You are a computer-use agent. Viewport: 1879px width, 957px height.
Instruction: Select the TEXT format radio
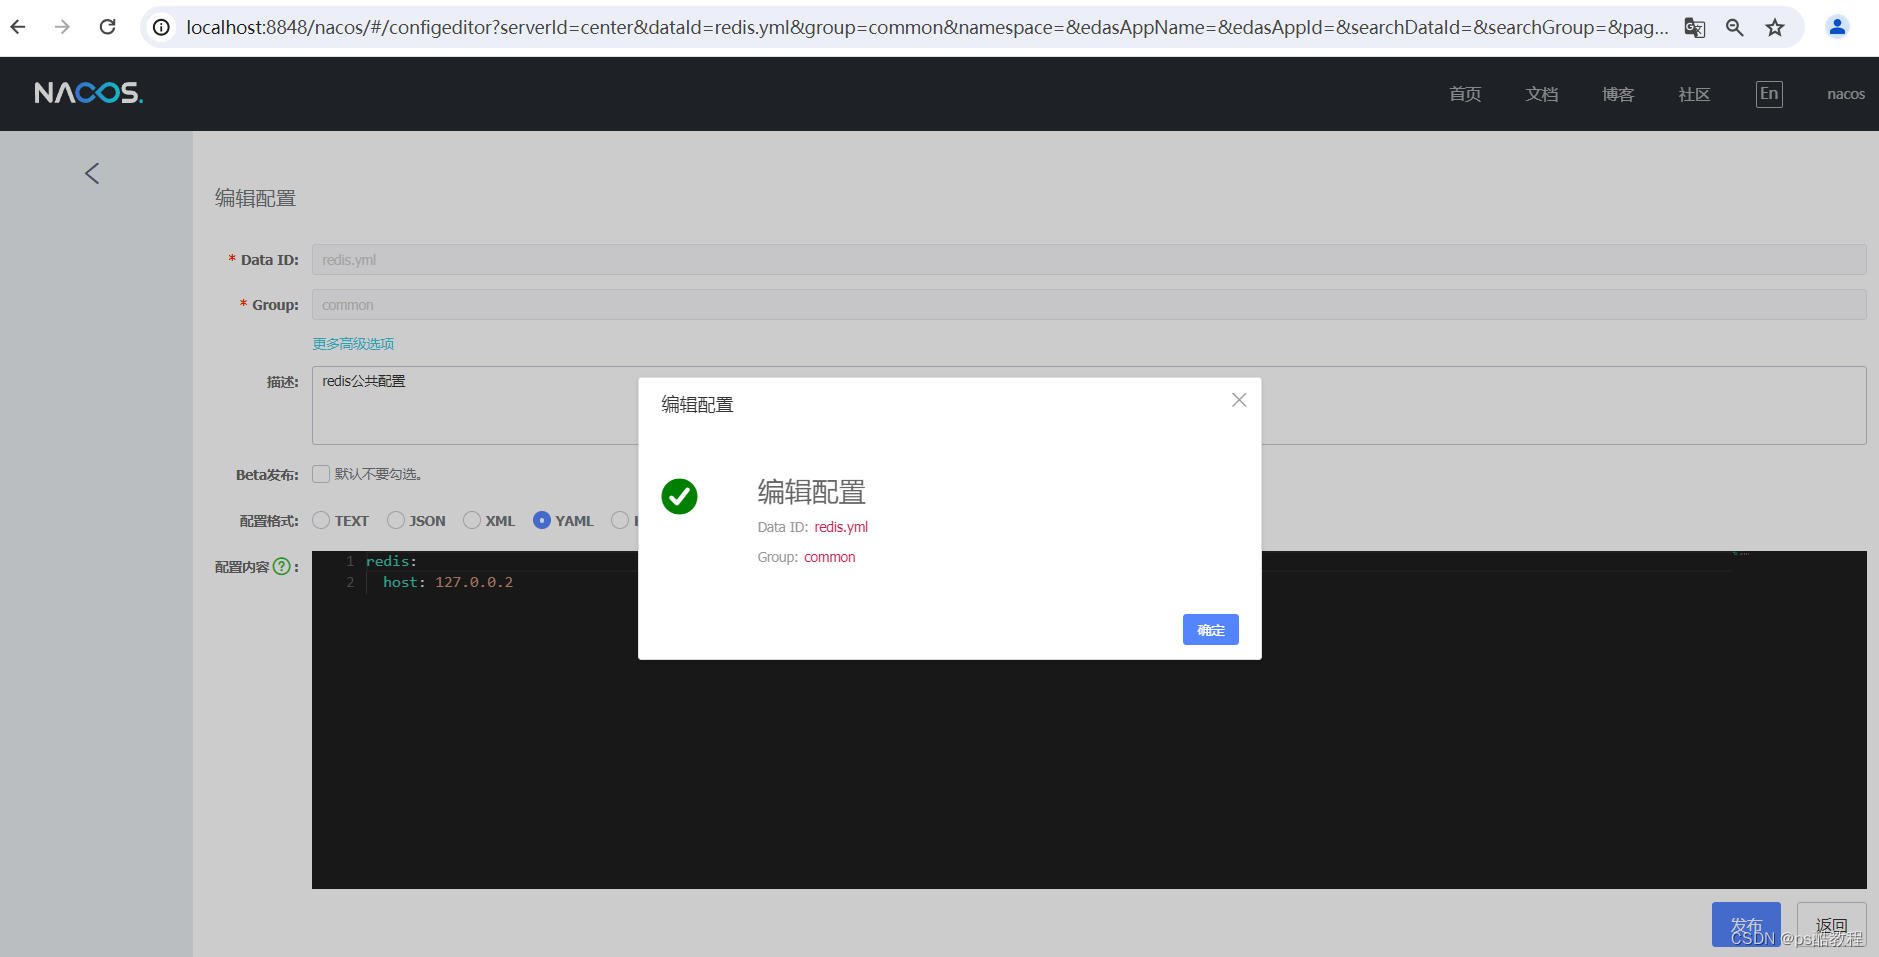tap(321, 520)
